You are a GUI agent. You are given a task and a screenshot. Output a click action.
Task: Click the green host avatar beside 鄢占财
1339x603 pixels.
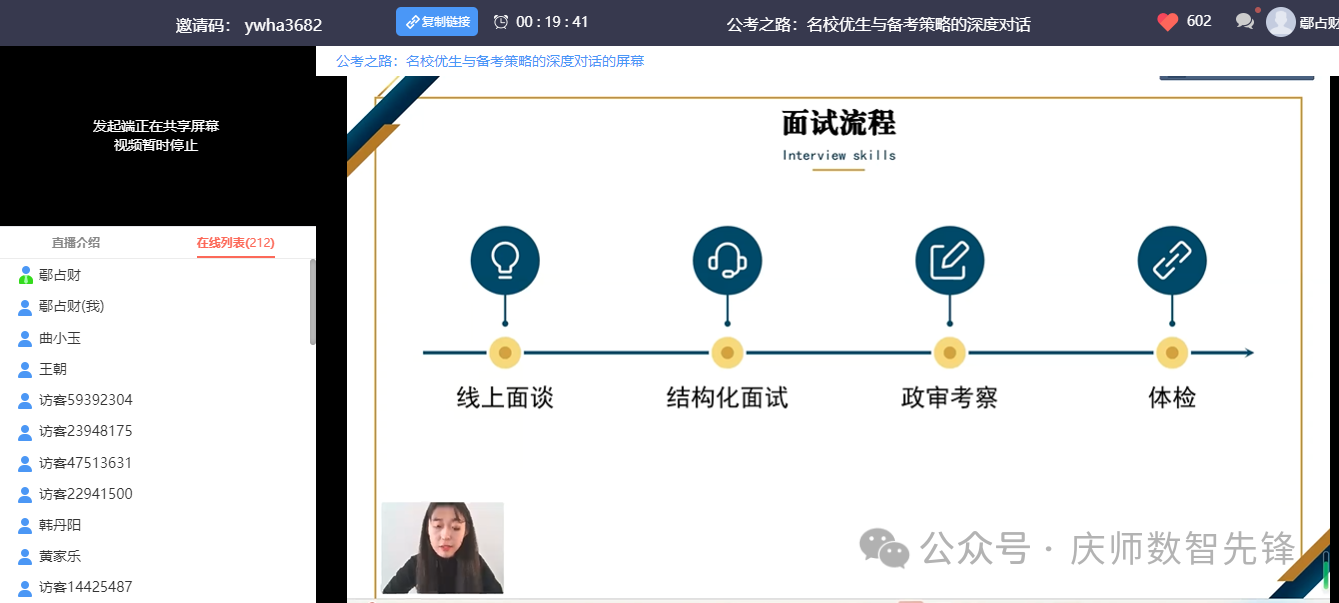pos(26,276)
